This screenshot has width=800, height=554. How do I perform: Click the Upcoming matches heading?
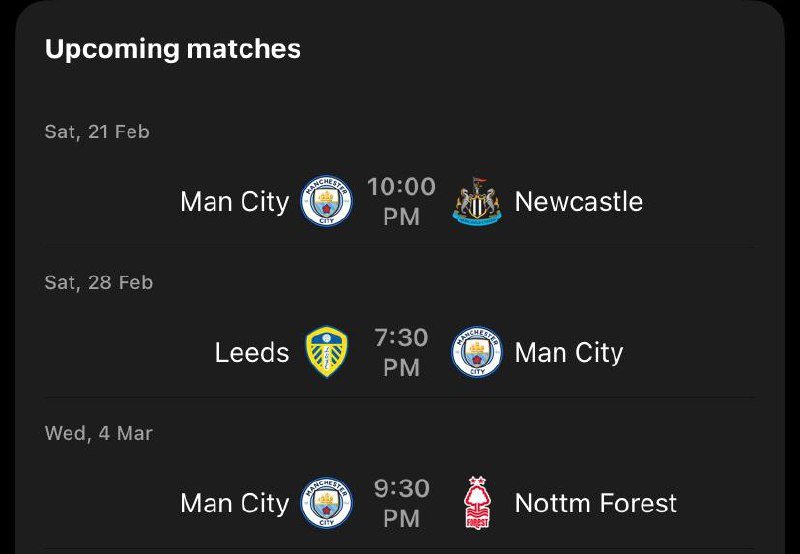(x=173, y=49)
